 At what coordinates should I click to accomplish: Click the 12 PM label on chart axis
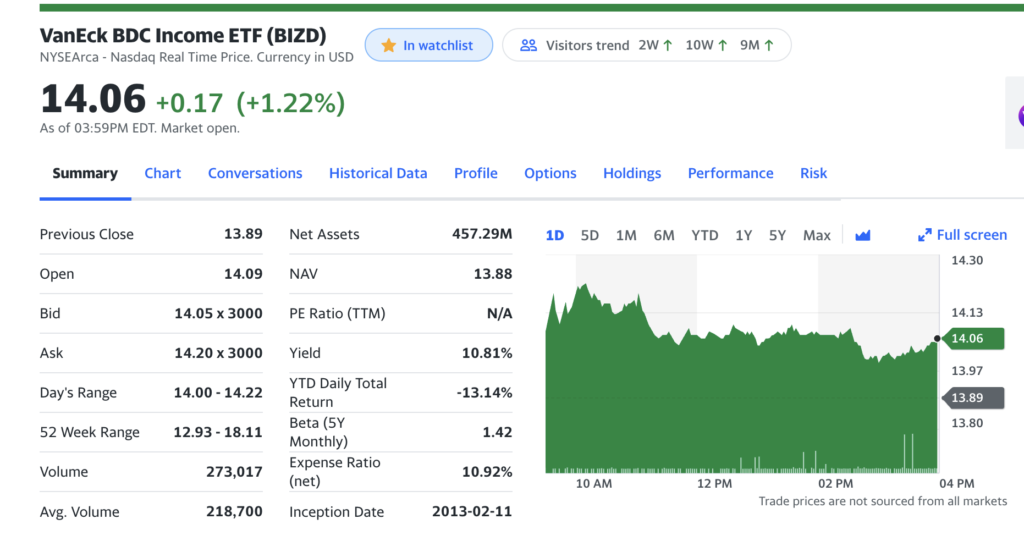point(714,484)
